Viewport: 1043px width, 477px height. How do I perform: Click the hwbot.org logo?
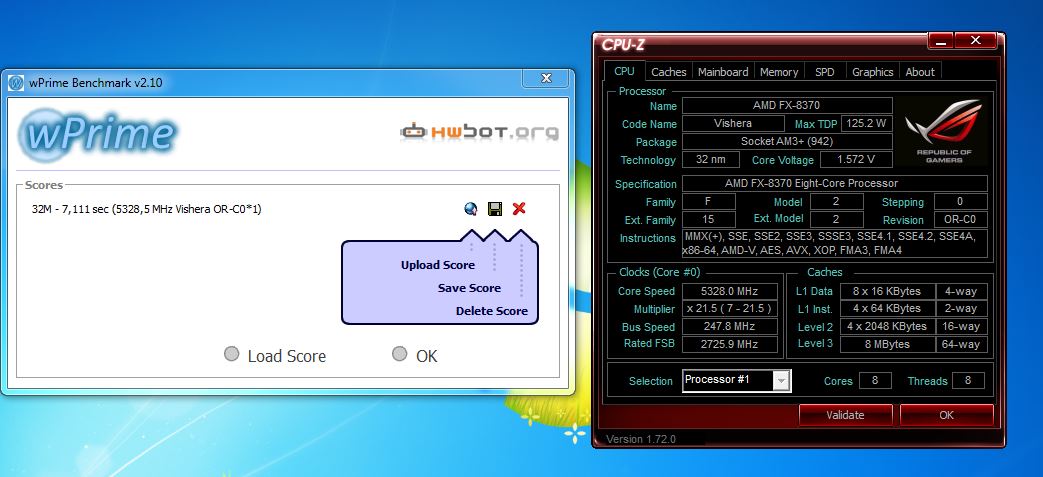[x=479, y=131]
